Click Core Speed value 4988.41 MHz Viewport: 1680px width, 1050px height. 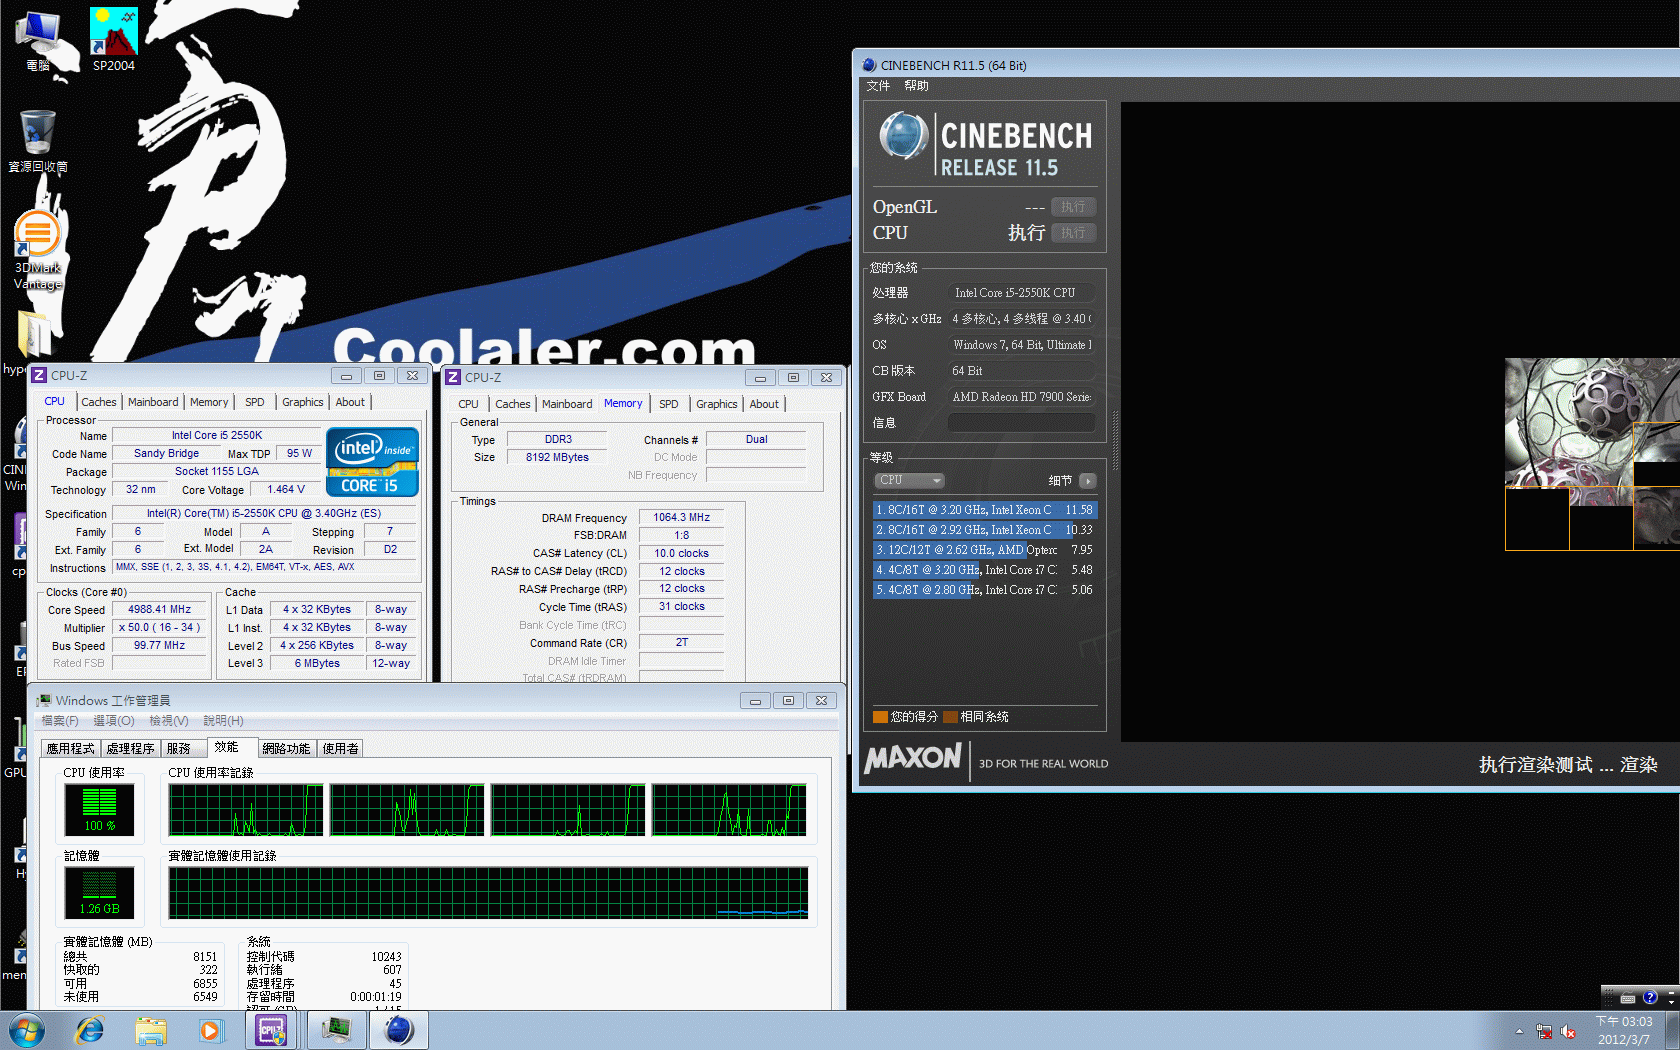point(159,609)
